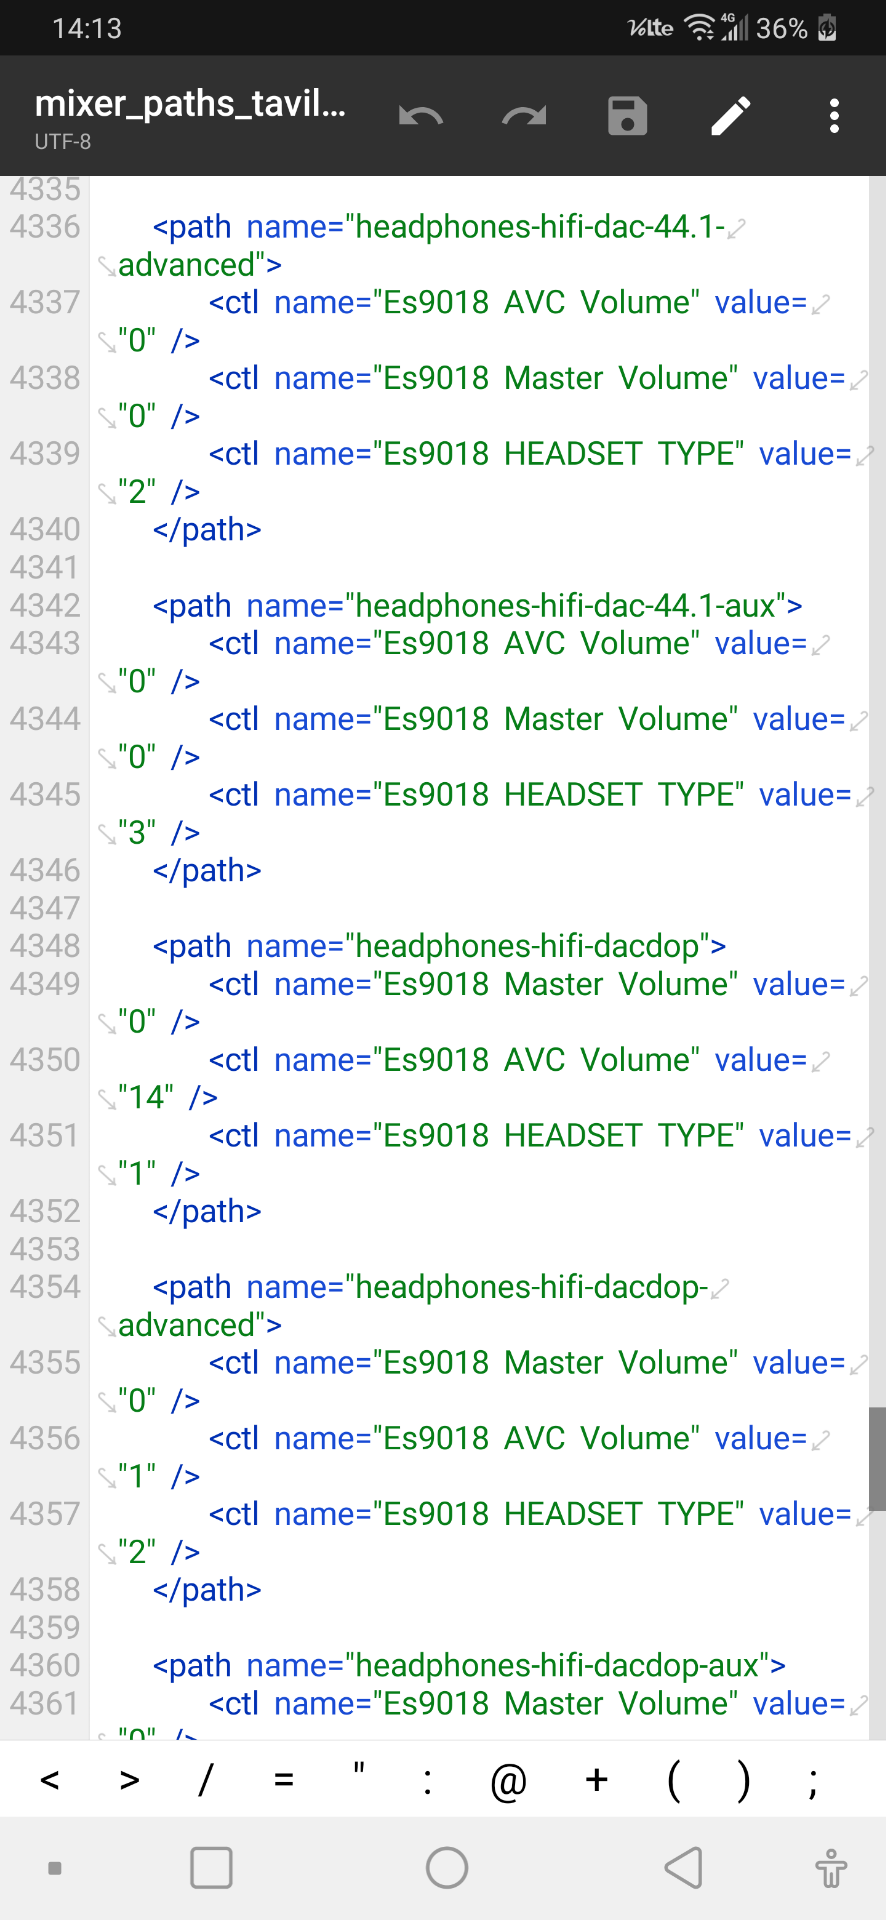886x1920 pixels.
Task: Save file with floppy disk icon
Action: (627, 116)
